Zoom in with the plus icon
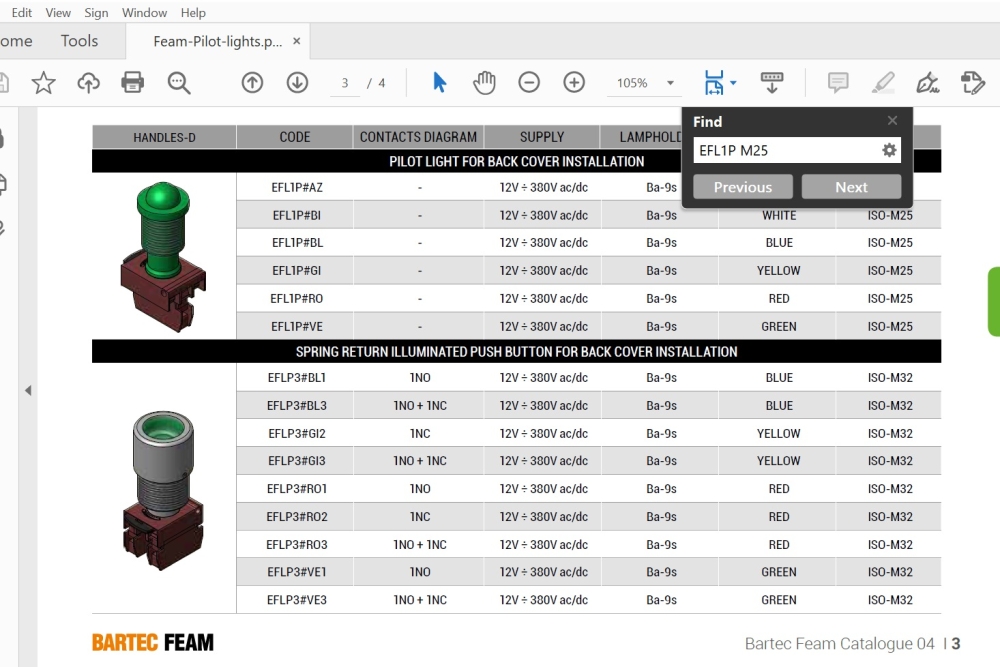 pos(574,83)
